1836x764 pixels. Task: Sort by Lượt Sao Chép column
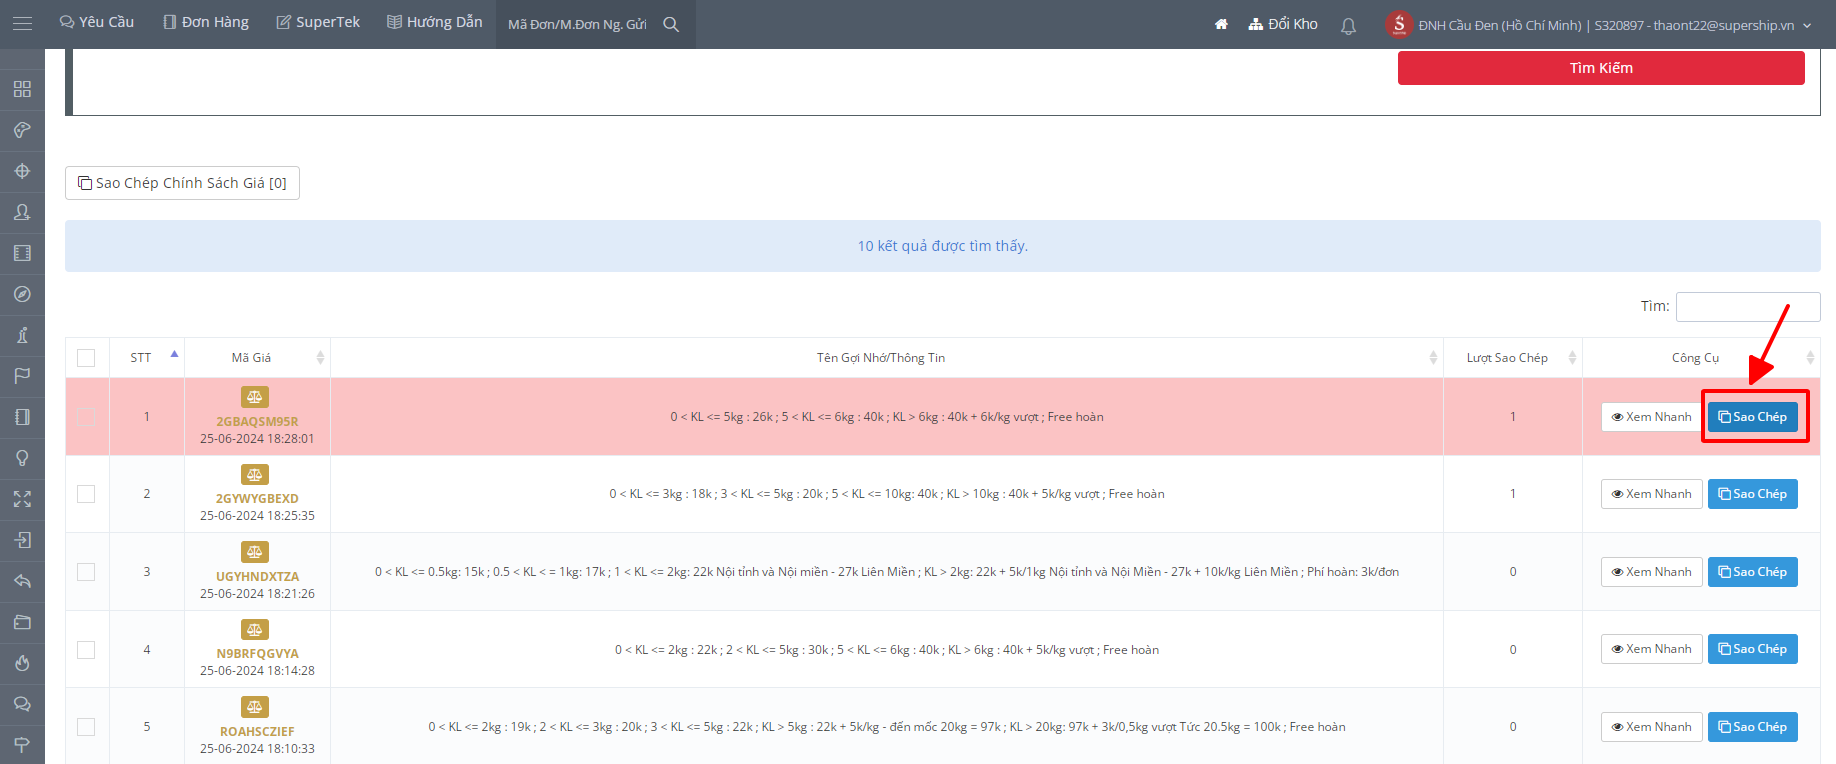click(x=1512, y=358)
